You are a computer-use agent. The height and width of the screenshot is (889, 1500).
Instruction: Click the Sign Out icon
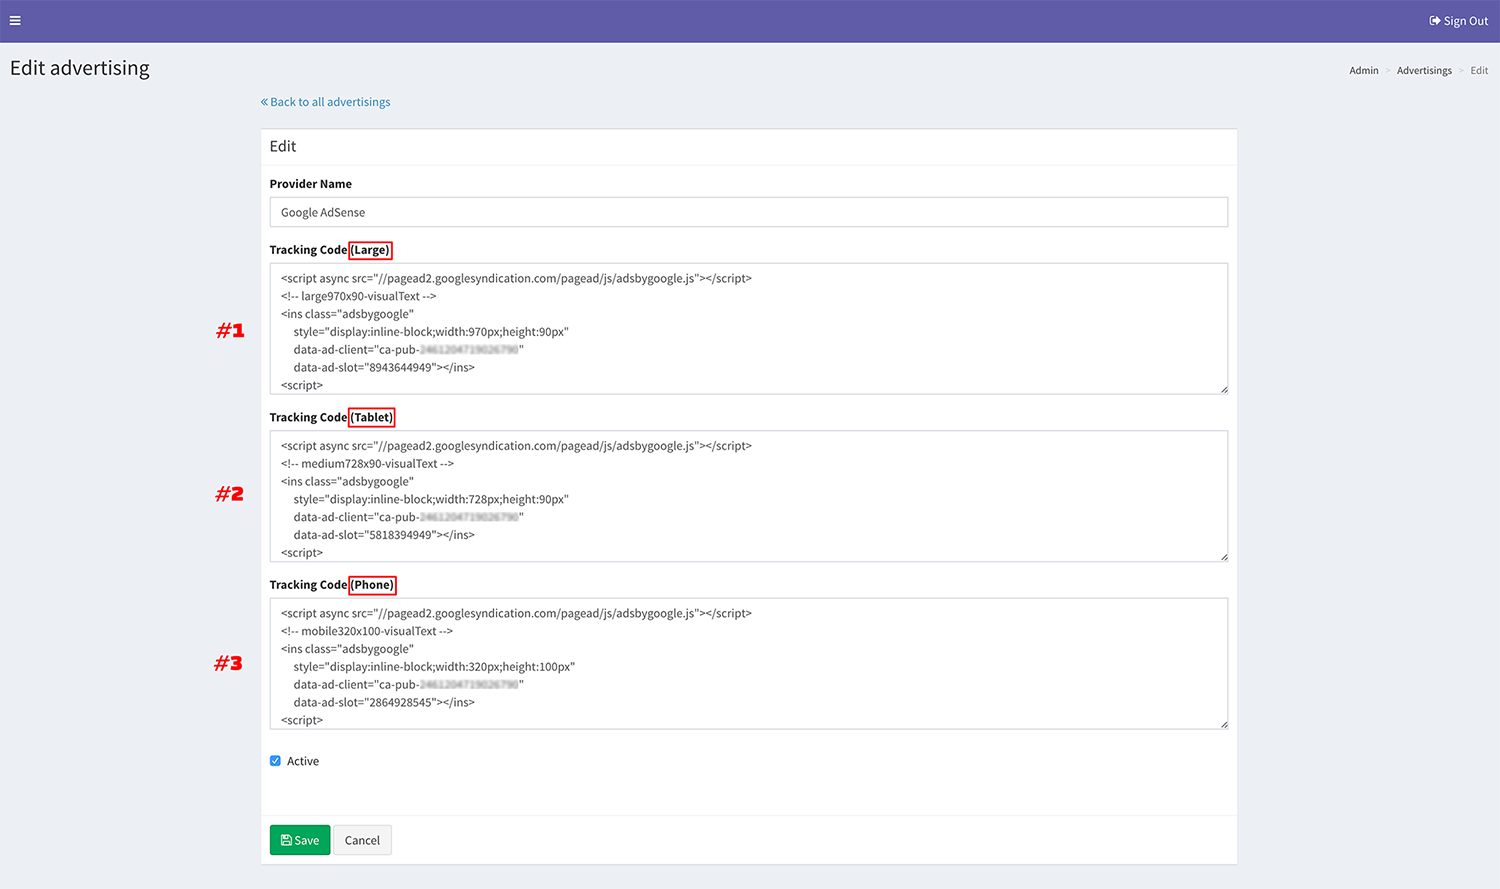pyautogui.click(x=1435, y=21)
